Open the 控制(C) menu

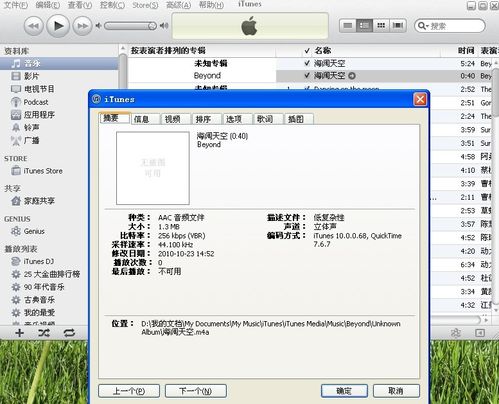tap(112, 5)
